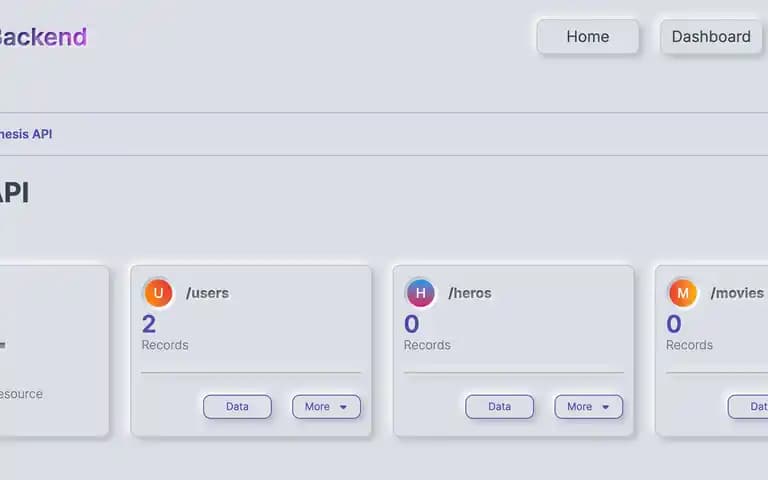
Task: Expand the More dropdown for /users
Action: point(326,407)
